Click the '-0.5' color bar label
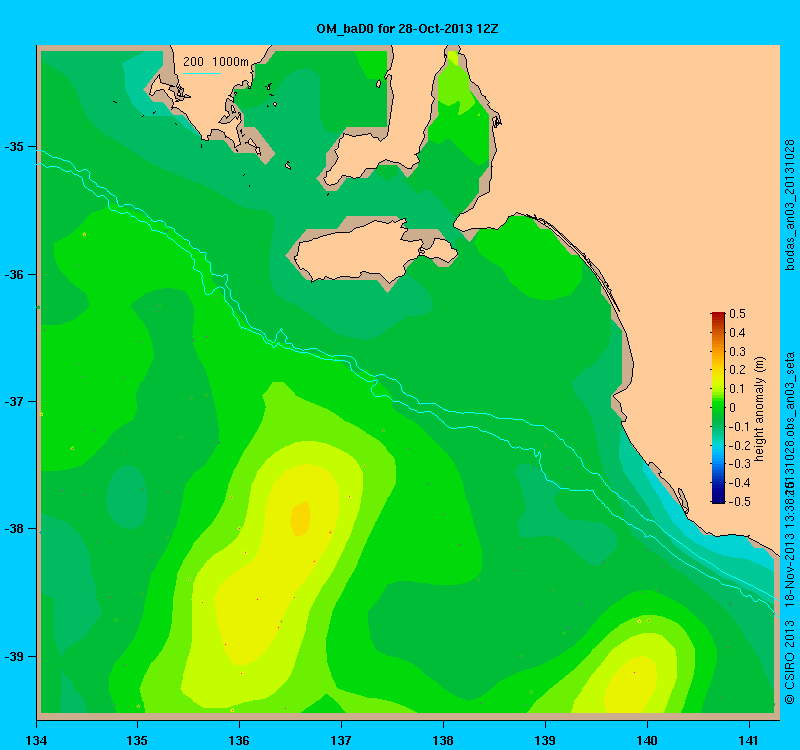The height and width of the screenshot is (750, 800). [739, 502]
